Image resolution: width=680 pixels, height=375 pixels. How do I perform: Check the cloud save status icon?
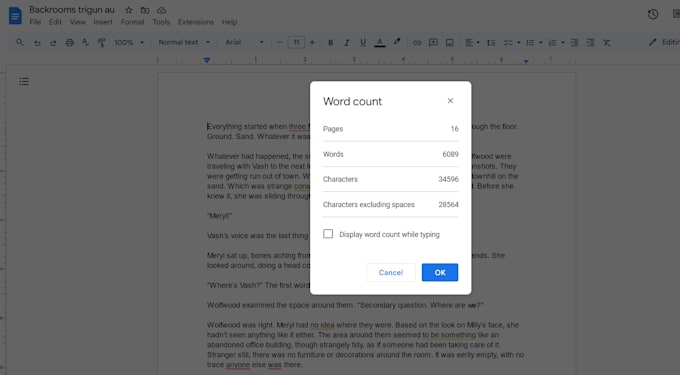(x=161, y=10)
